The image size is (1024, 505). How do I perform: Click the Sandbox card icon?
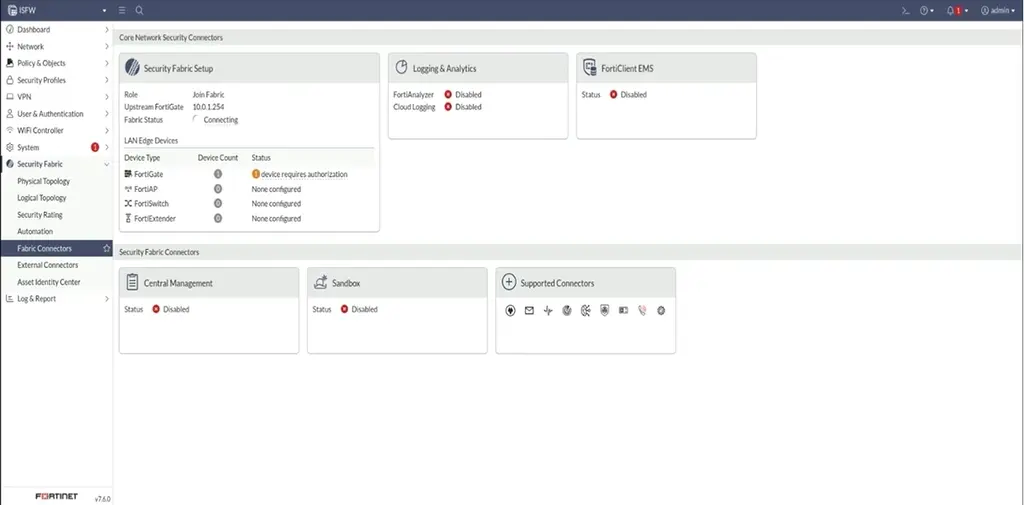320,282
